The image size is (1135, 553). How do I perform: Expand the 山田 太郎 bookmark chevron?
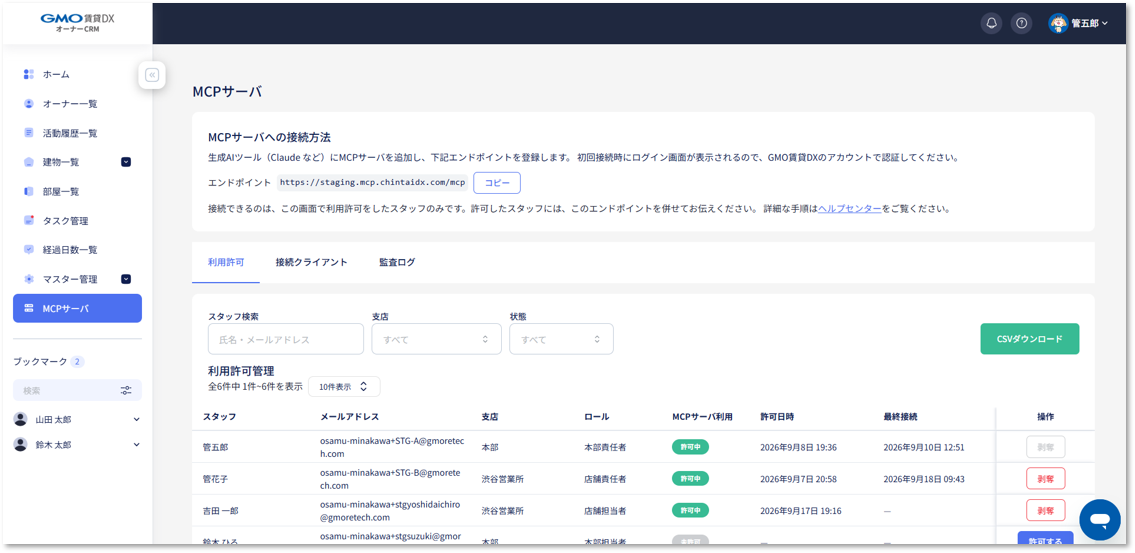(137, 419)
